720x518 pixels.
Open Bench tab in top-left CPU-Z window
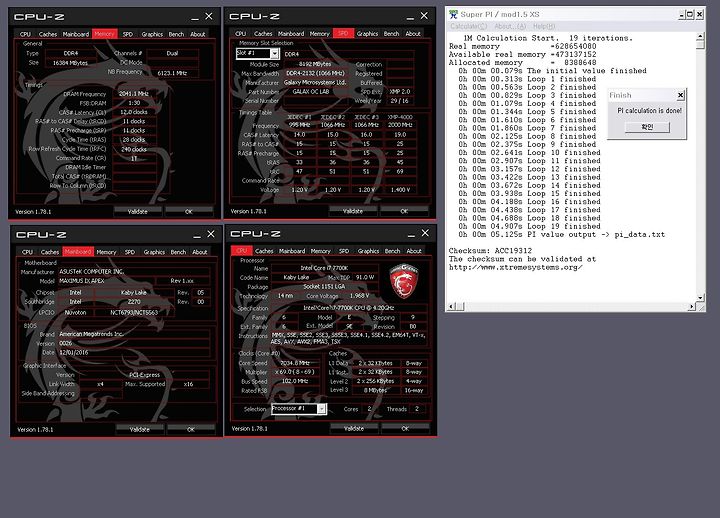(176, 34)
